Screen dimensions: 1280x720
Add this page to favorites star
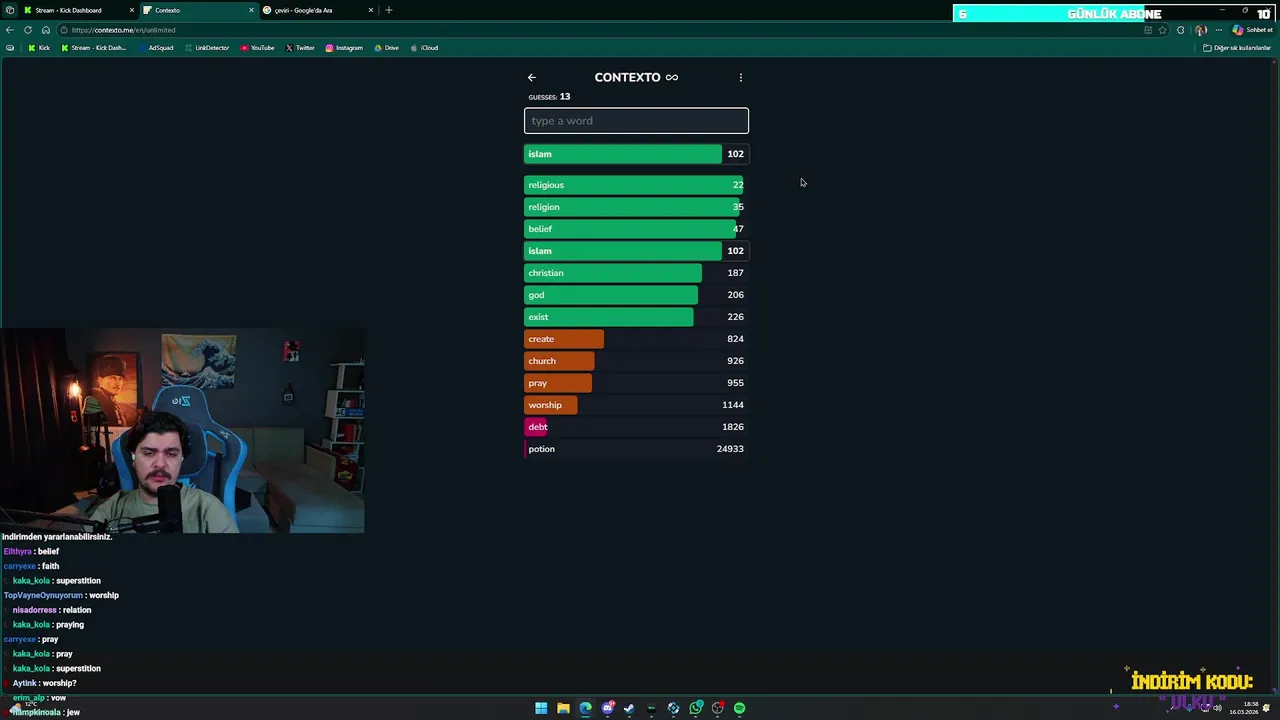coord(1162,30)
